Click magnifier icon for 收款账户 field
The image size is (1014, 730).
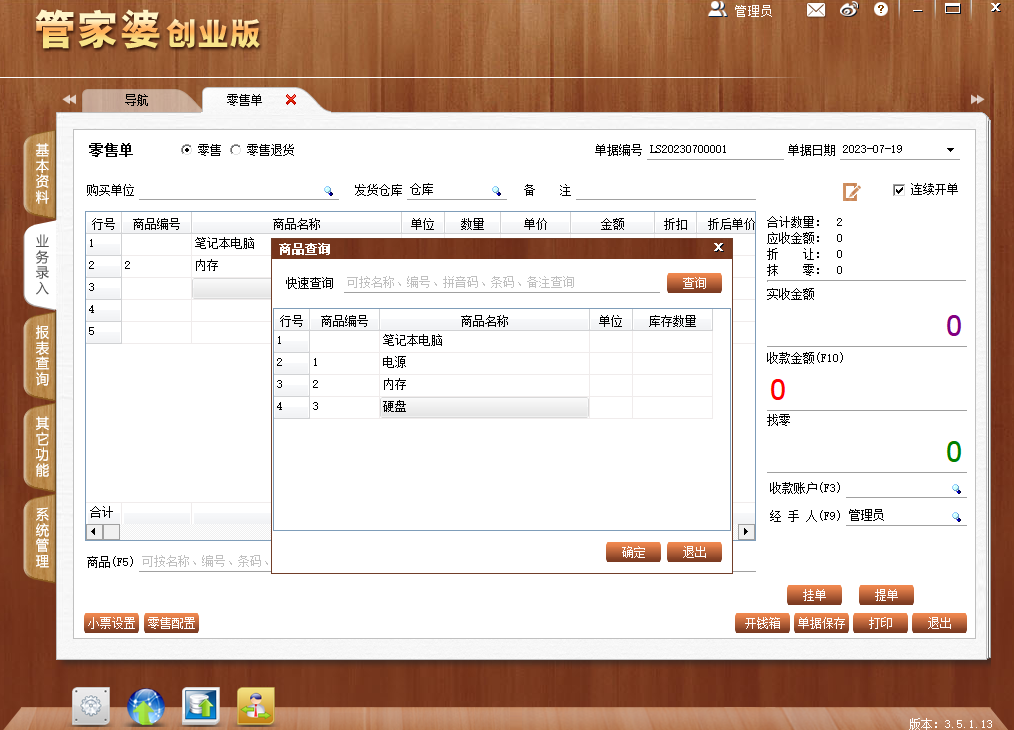(x=956, y=489)
